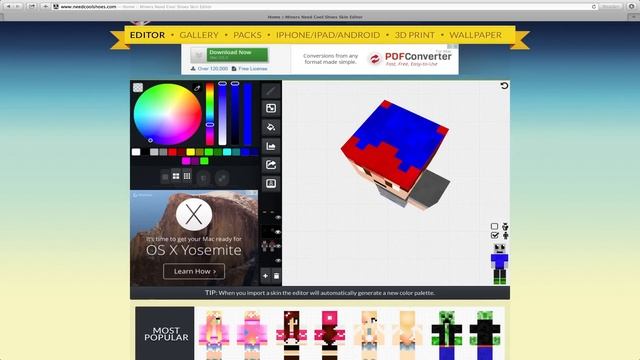Select the area-chart graph tool icon
The height and width of the screenshot is (360, 640).
click(271, 146)
